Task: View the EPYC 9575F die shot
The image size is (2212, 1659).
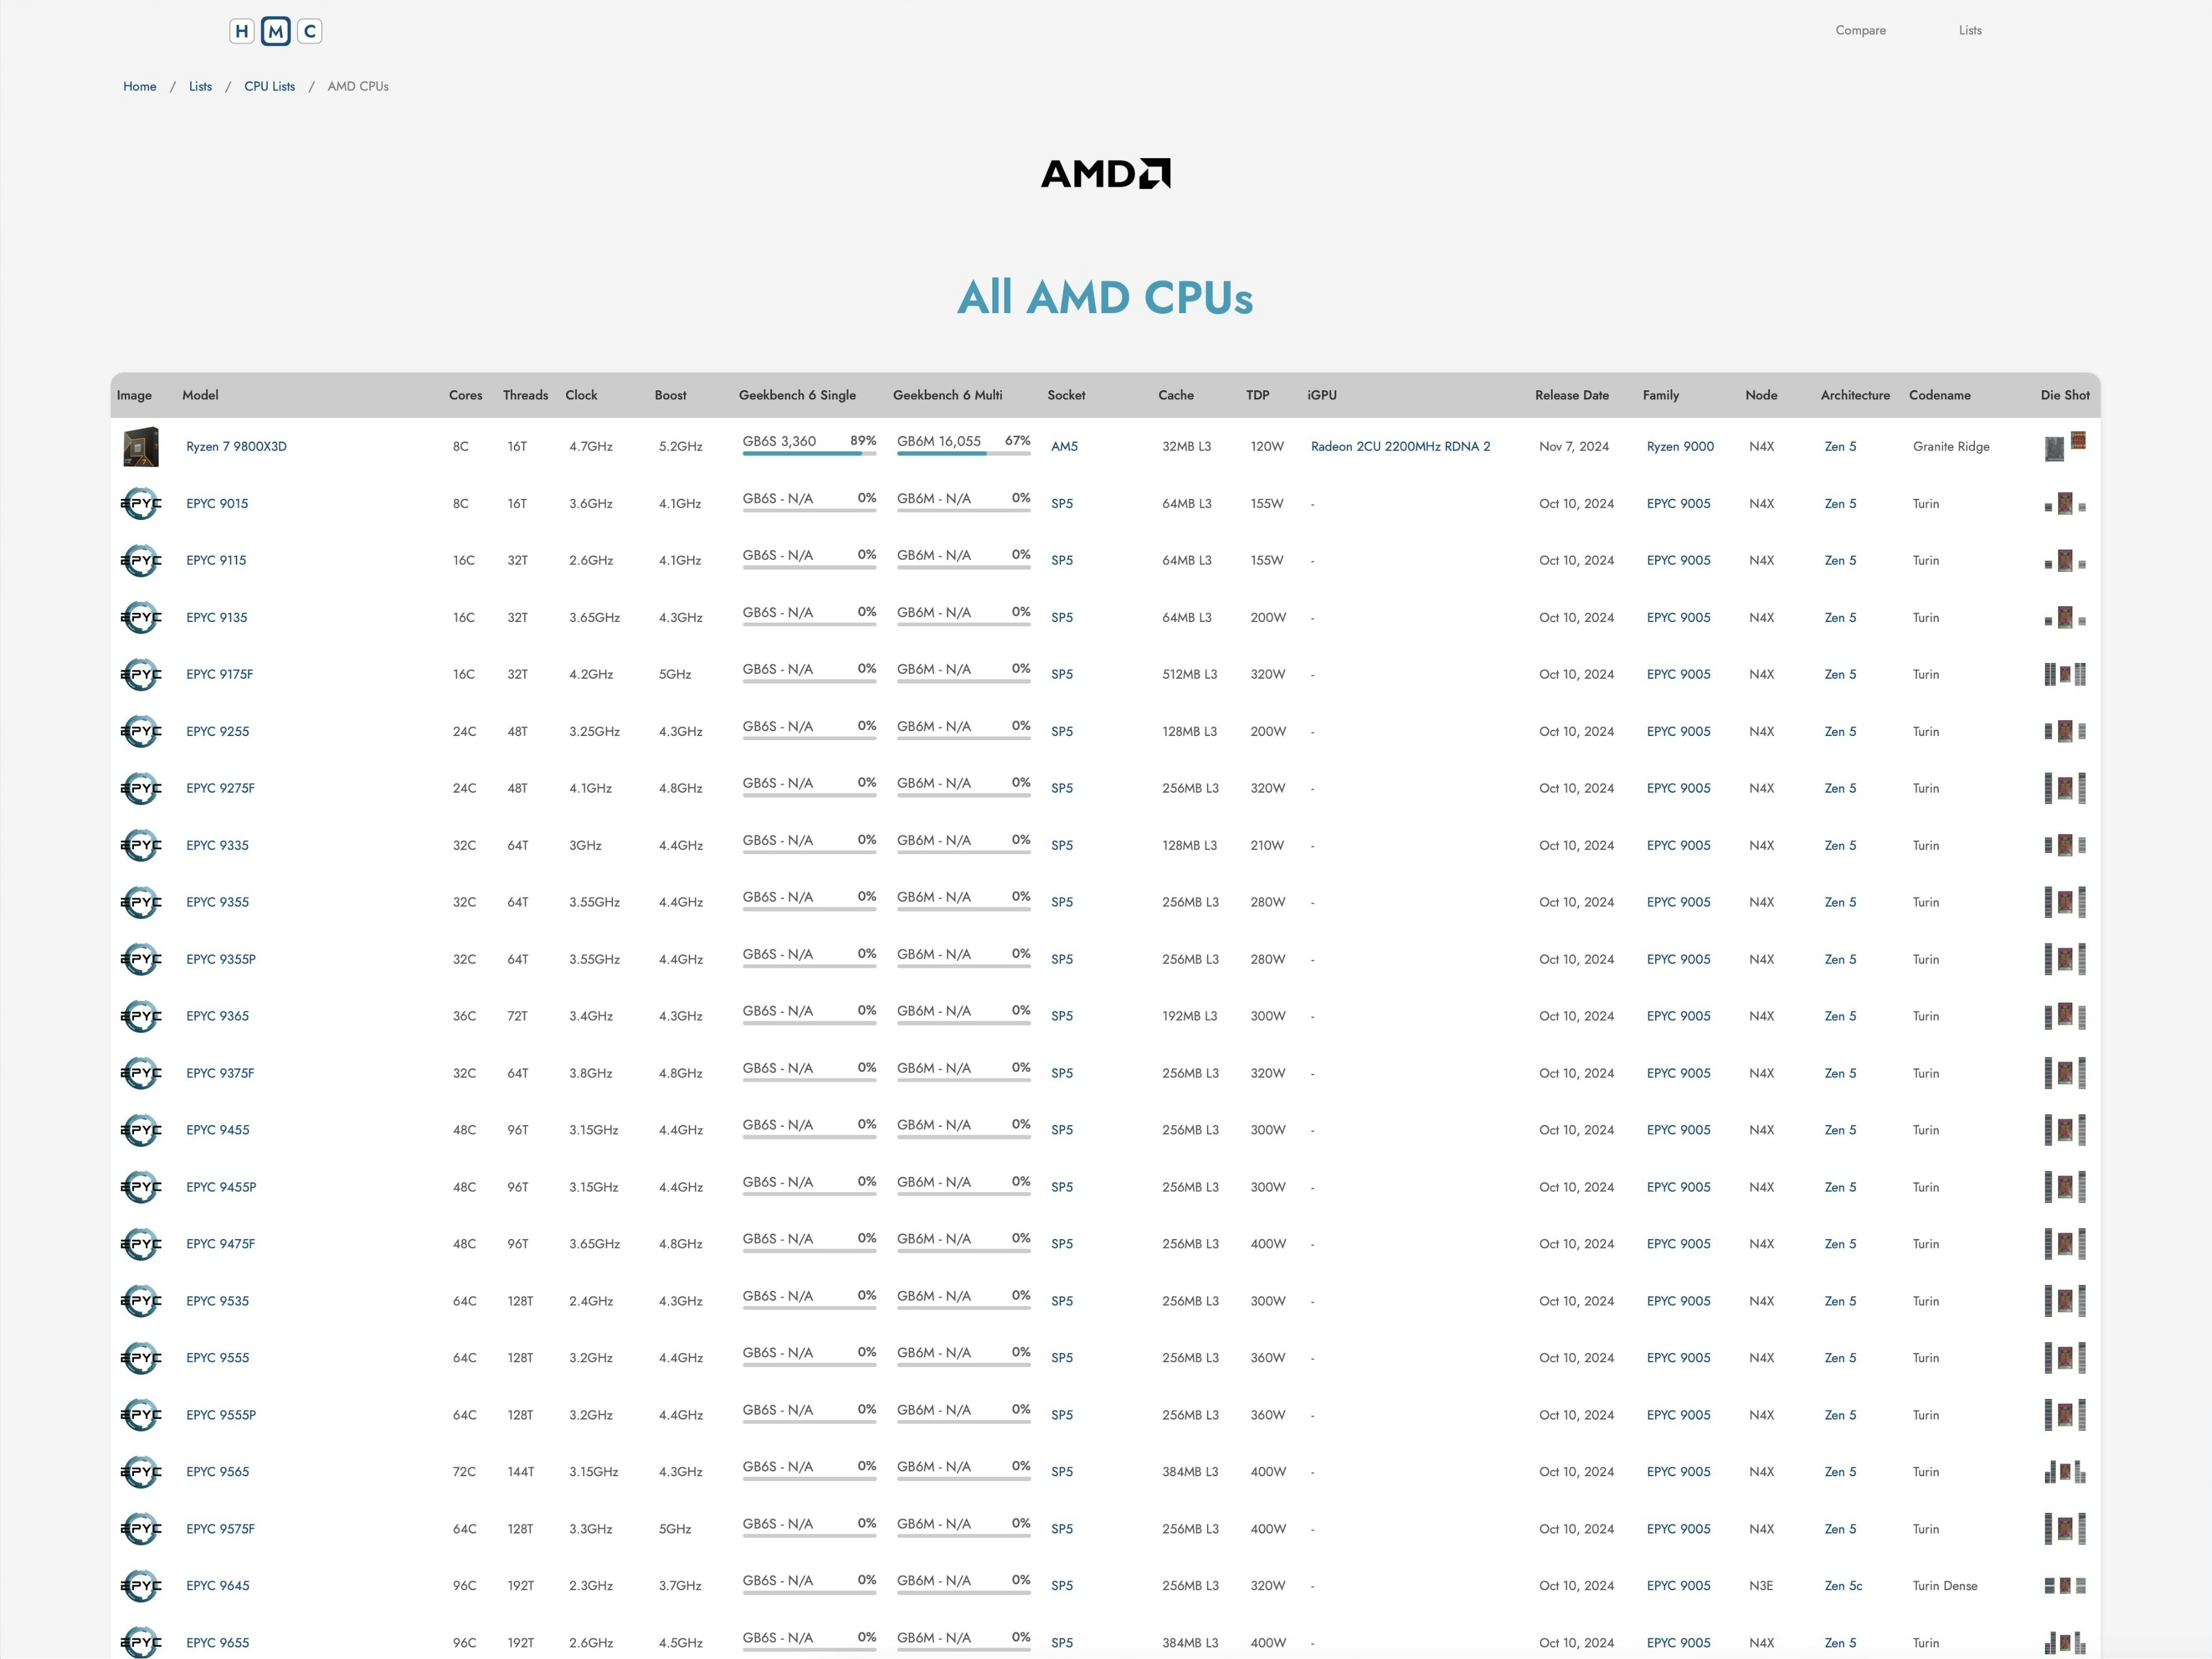Action: [2065, 1529]
